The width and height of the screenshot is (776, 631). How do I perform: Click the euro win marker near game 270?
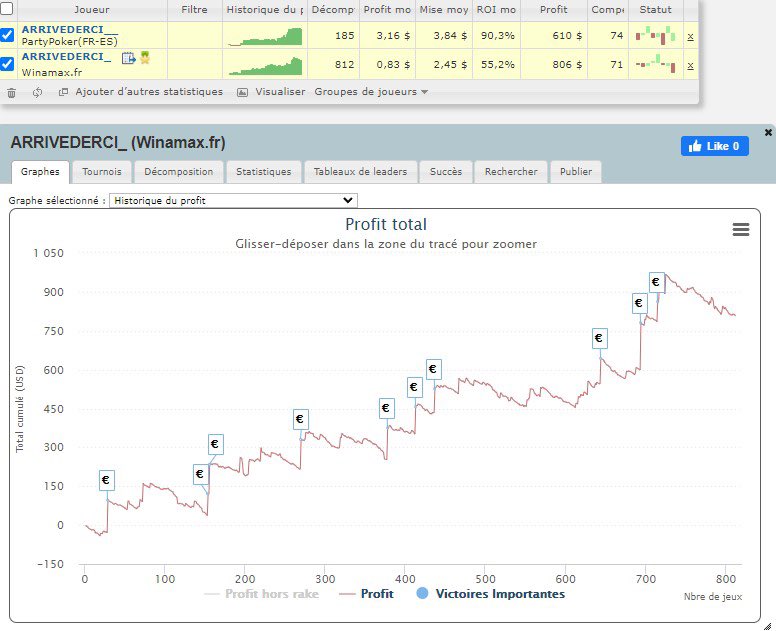click(300, 419)
